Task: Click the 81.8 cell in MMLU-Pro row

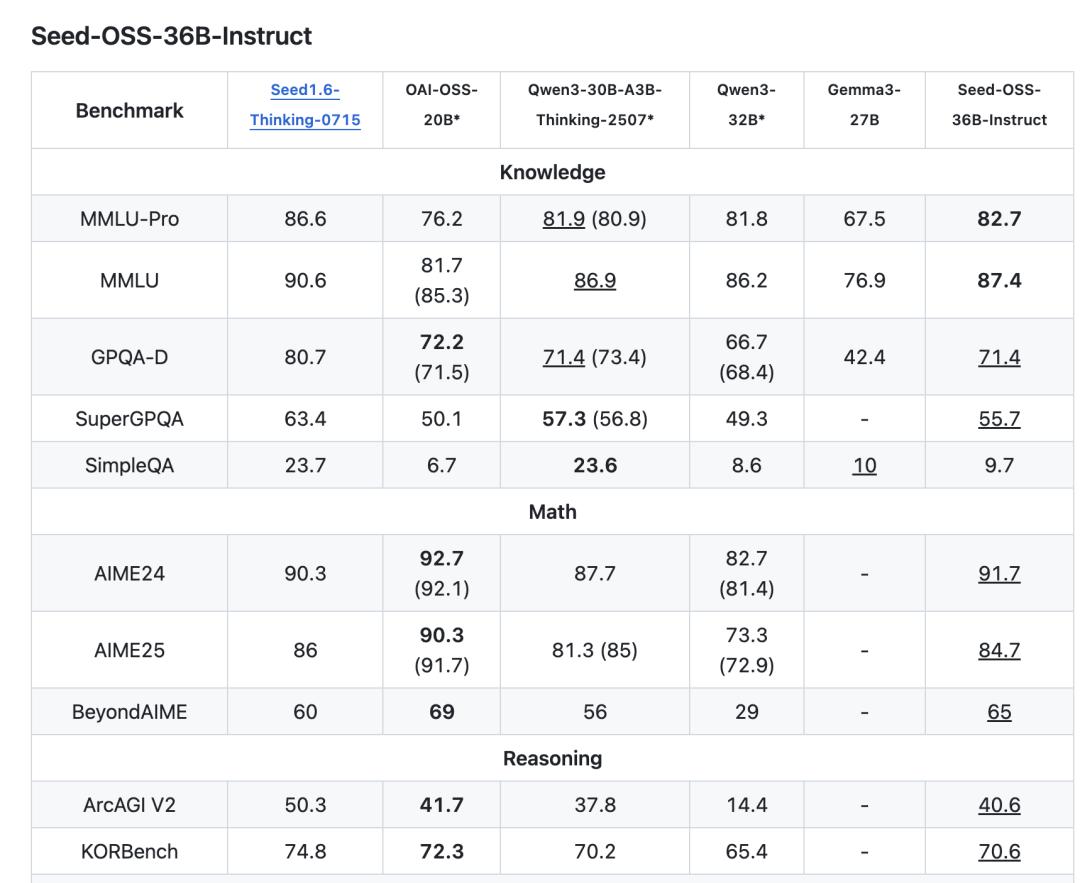Action: 747,218
